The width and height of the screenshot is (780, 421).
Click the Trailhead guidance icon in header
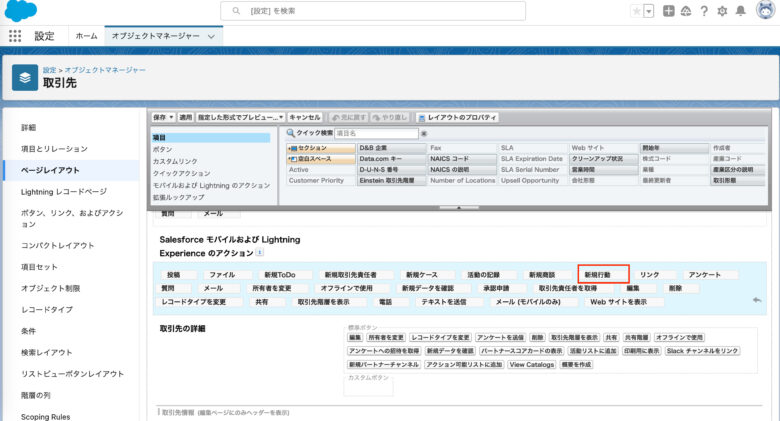[686, 11]
